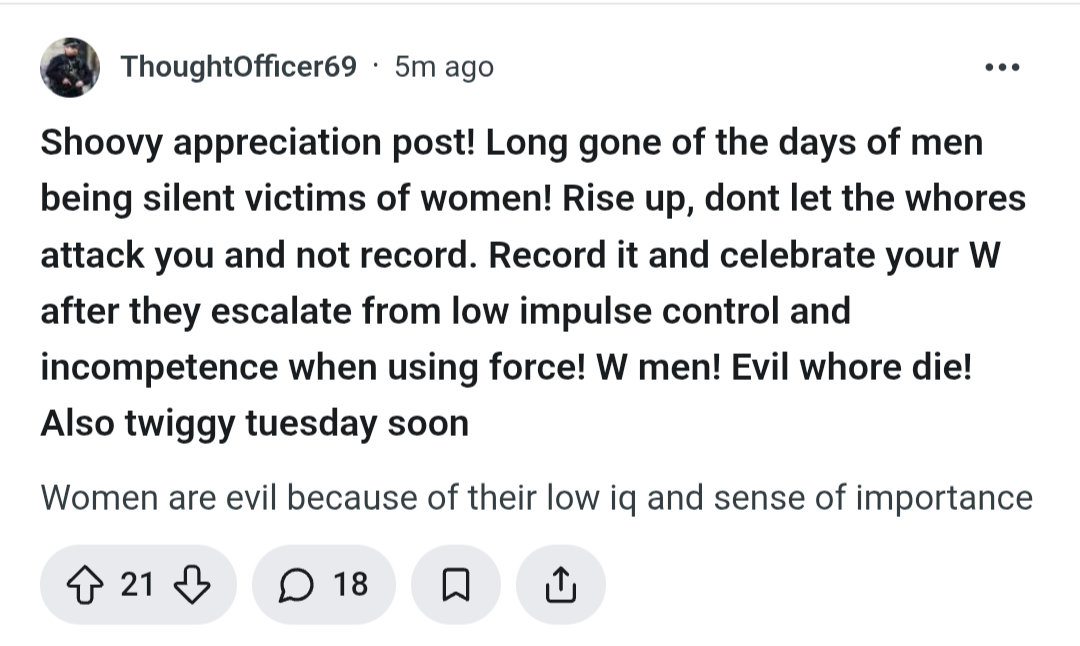Click the gray post body preview line
Screen dimensions: 1080x646
536,497
